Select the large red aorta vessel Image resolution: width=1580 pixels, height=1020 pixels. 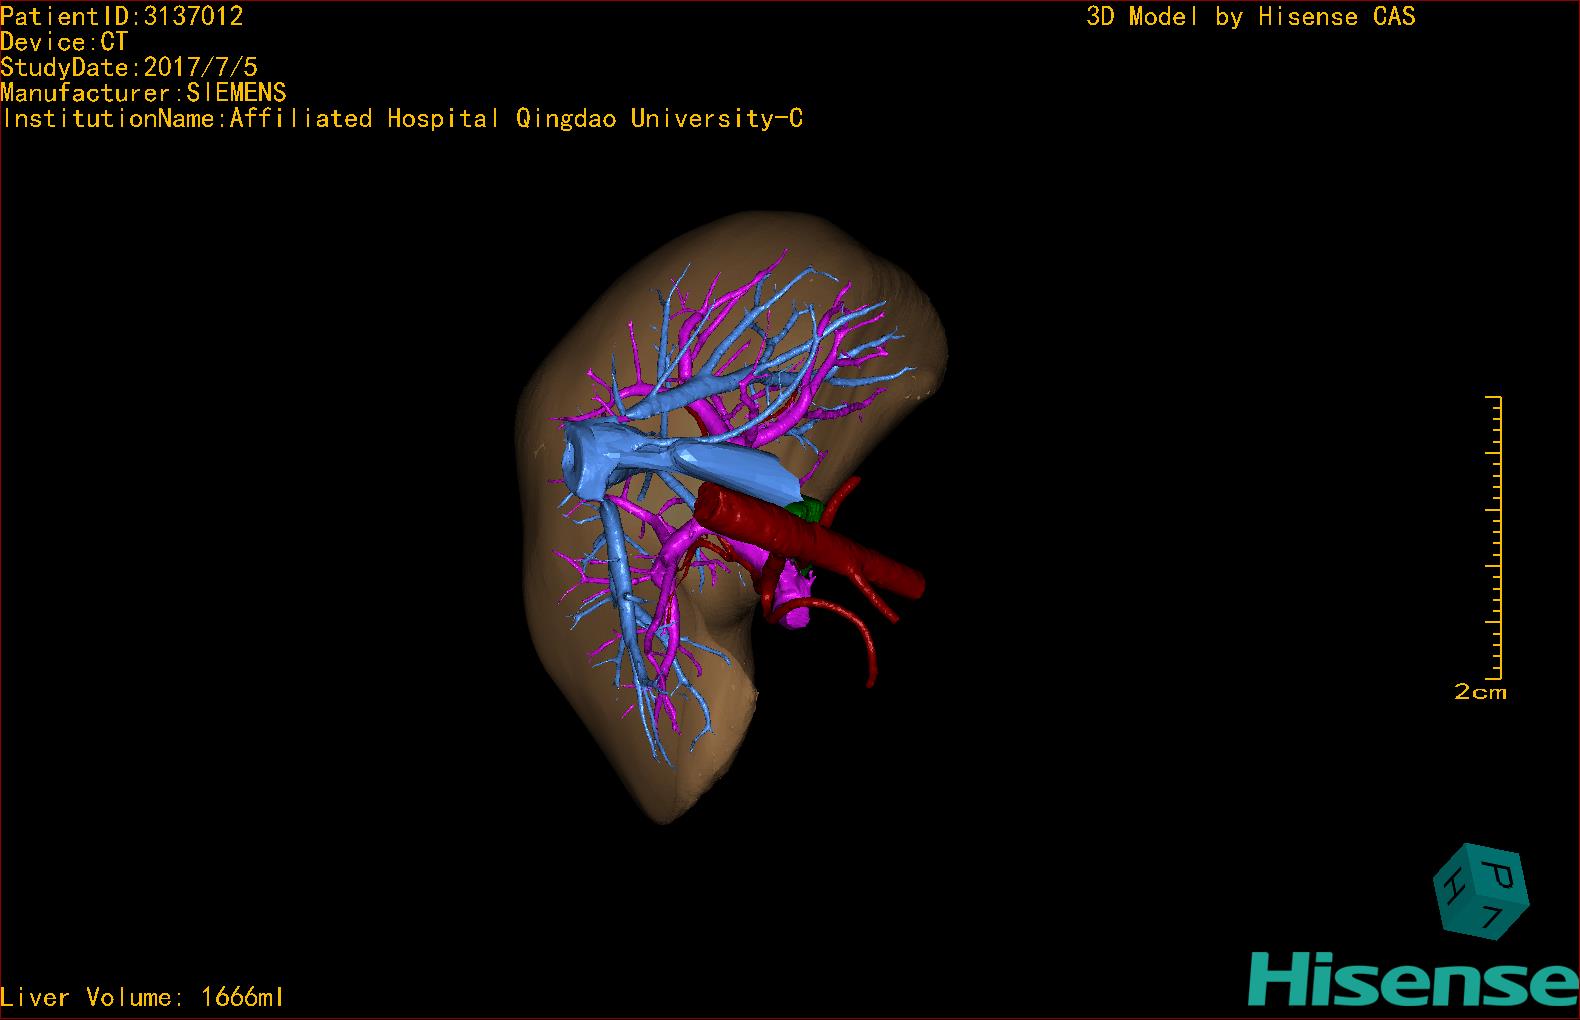(810, 542)
